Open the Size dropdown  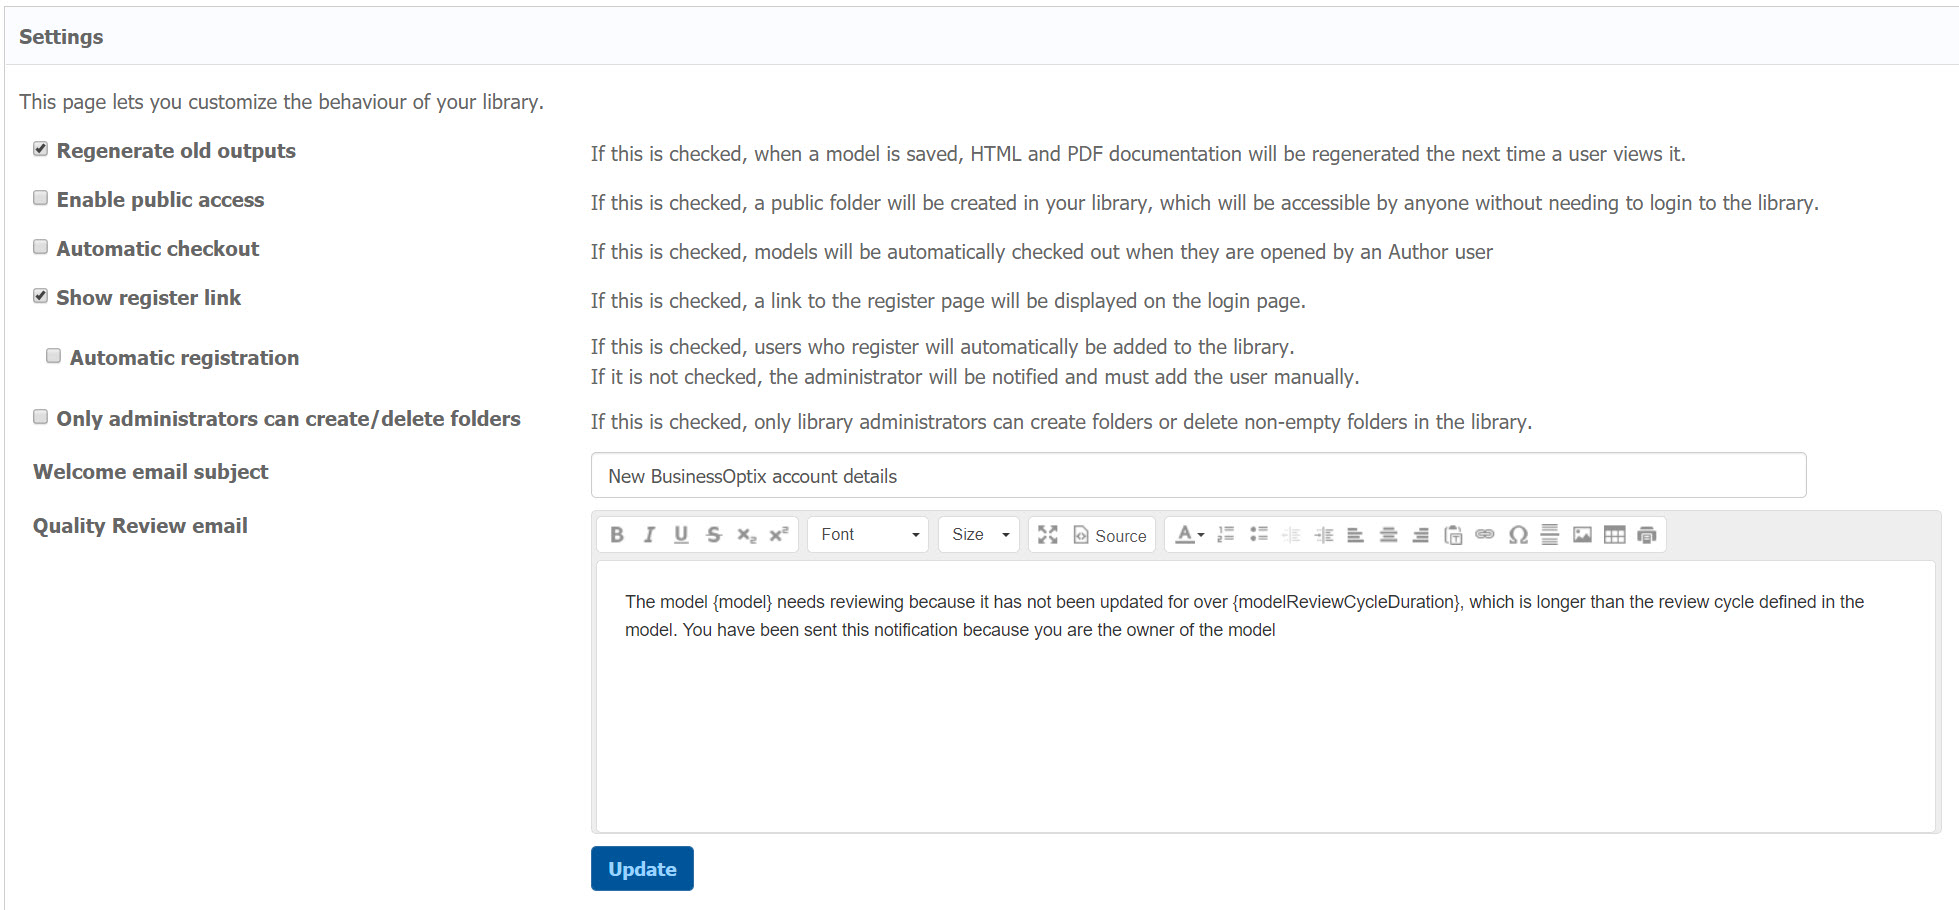tap(979, 535)
